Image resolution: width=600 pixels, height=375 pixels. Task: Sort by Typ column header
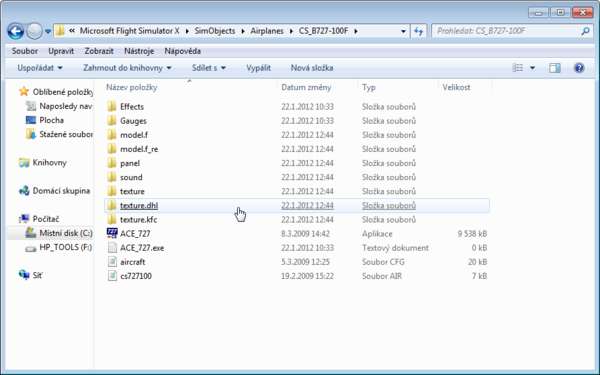click(369, 87)
